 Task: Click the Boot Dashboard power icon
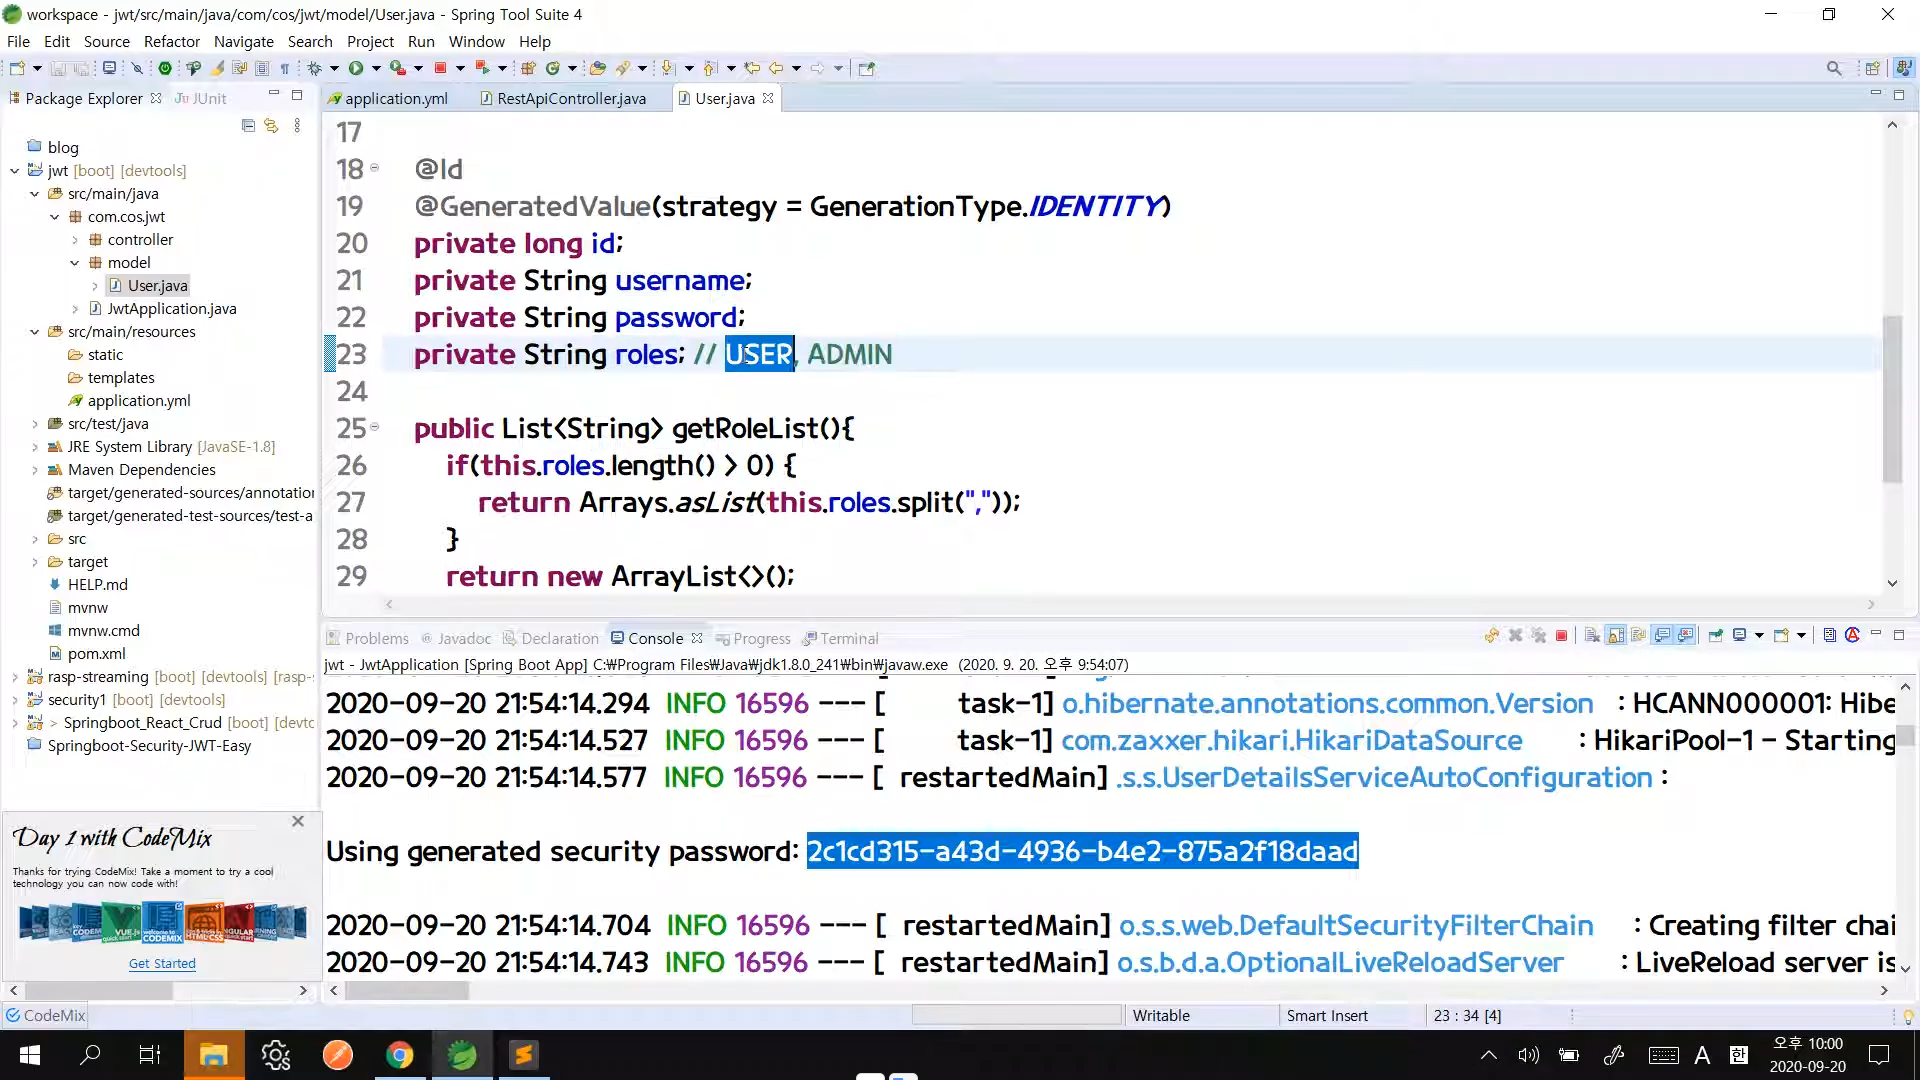click(x=165, y=68)
